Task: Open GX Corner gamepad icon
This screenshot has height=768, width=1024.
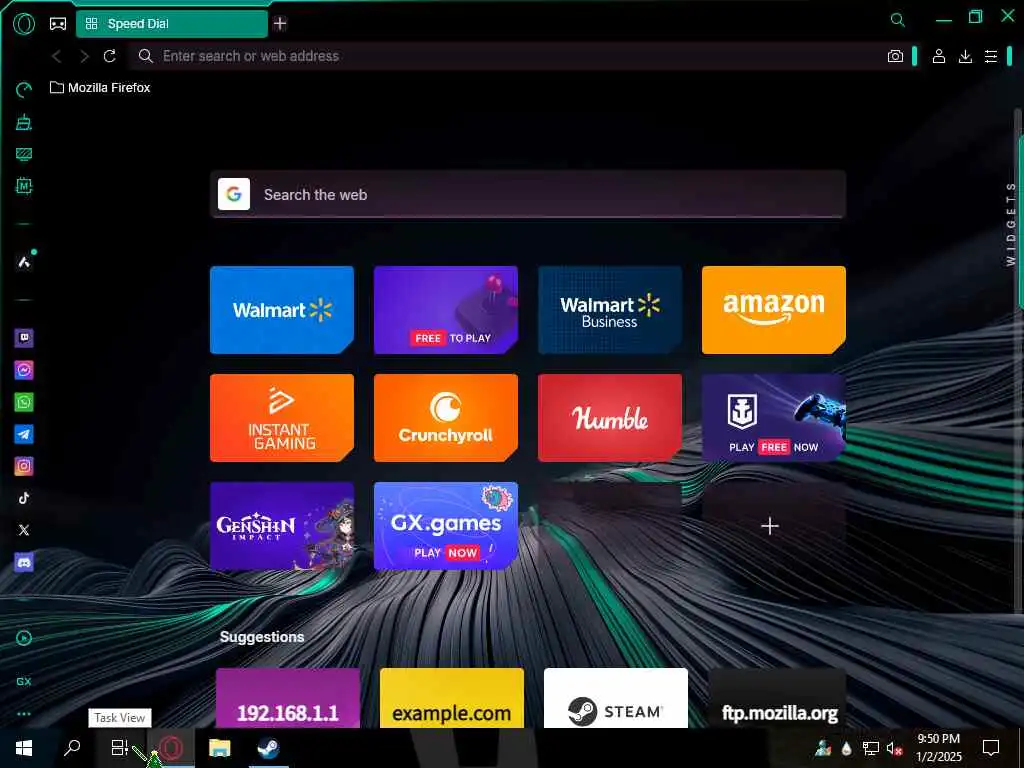Action: [58, 24]
